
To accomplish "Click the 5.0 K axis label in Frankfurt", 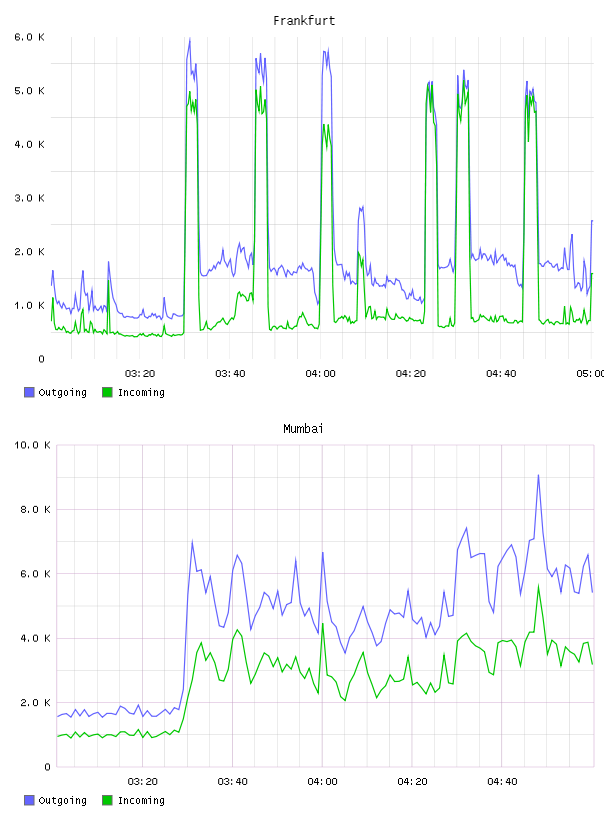I will pyautogui.click(x=30, y=91).
